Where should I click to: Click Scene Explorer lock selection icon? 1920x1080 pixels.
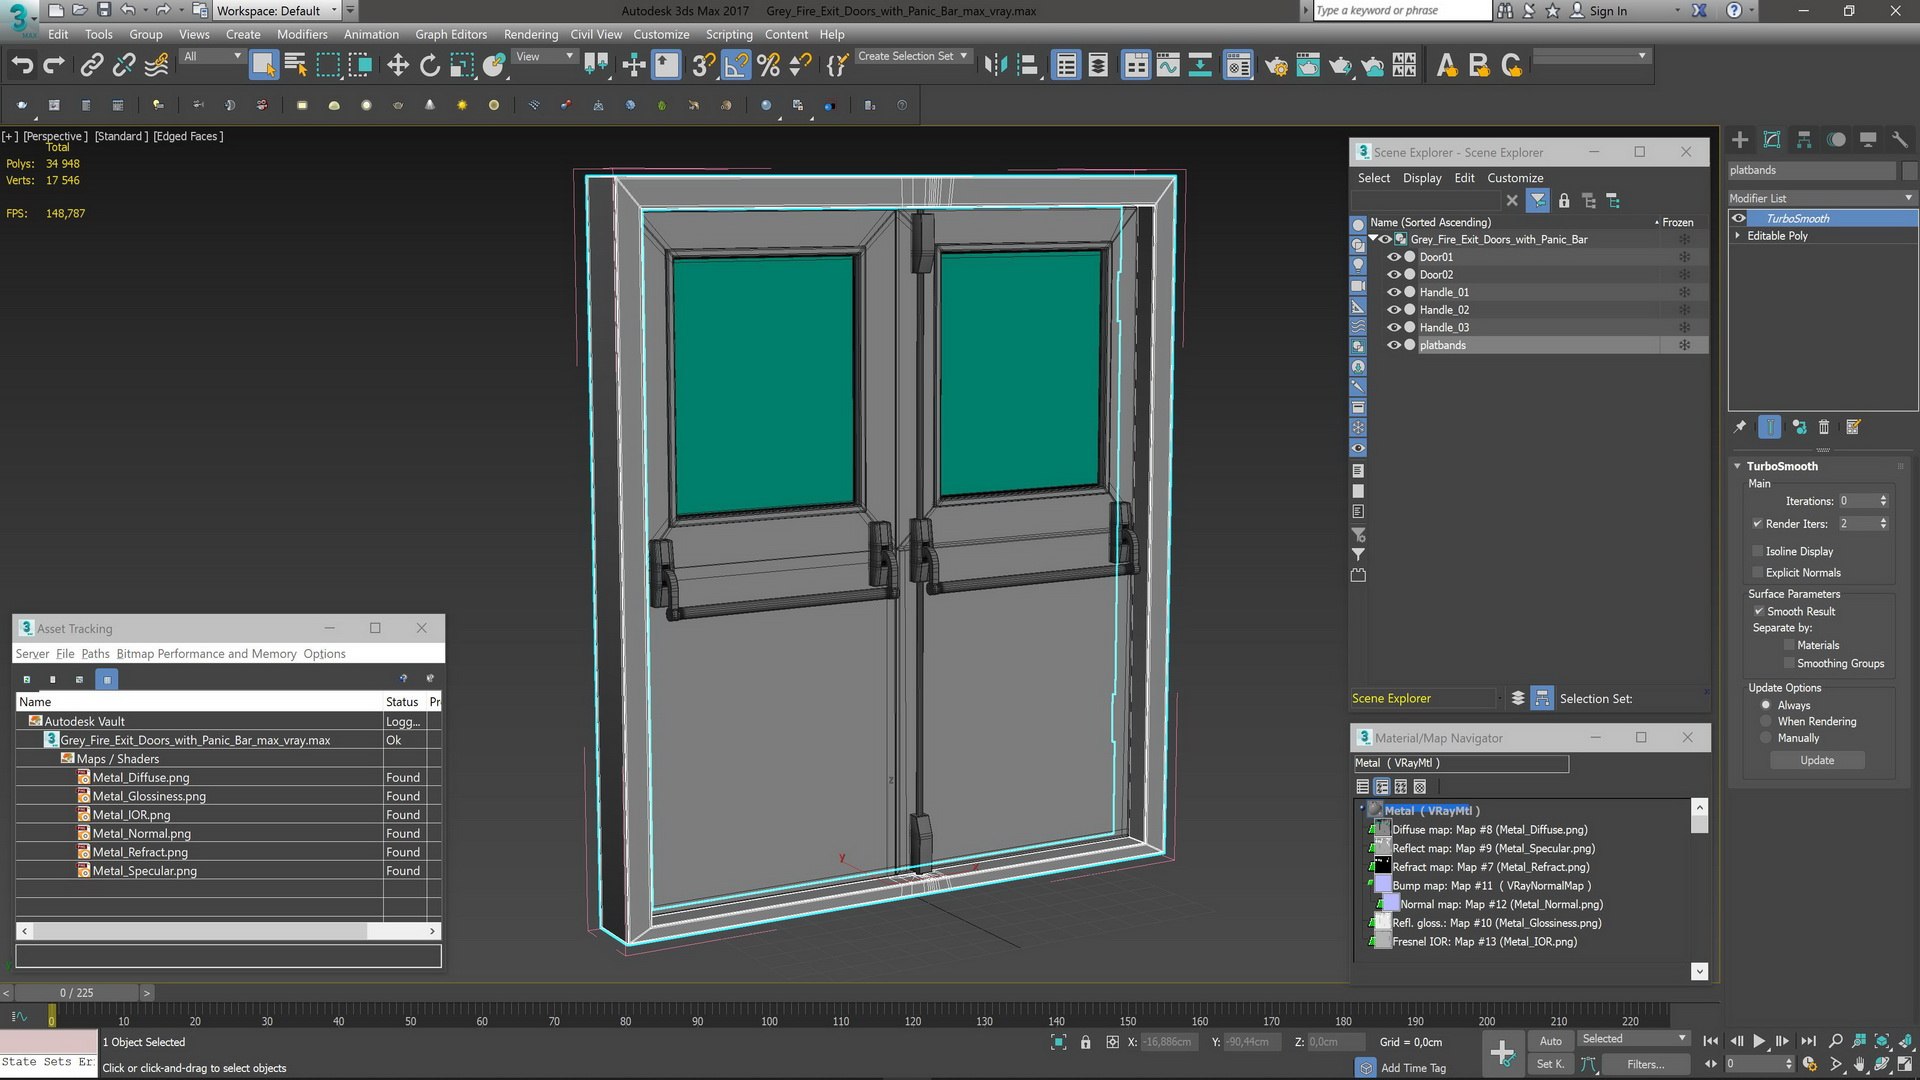[x=1564, y=201]
